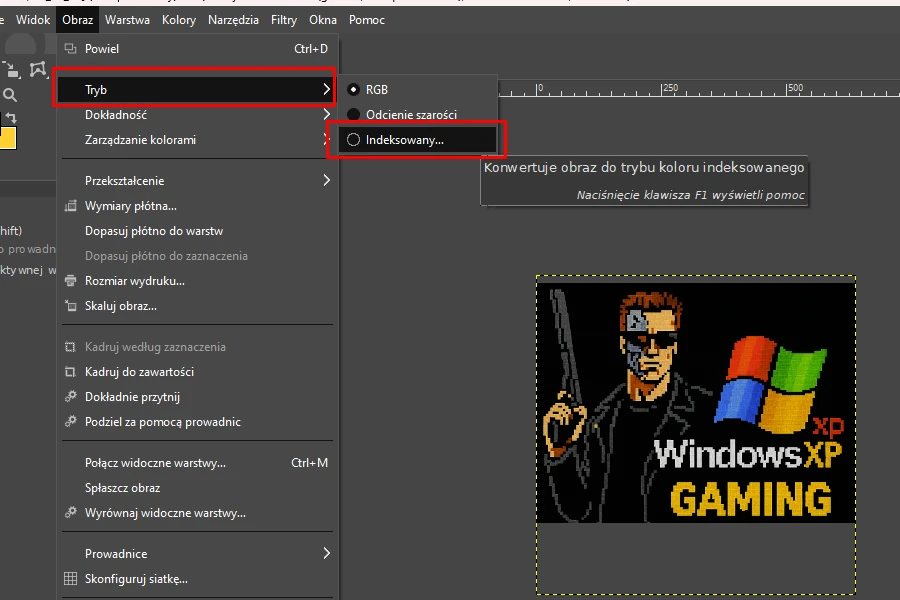
Task: Open the Okna menu
Action: pos(323,20)
